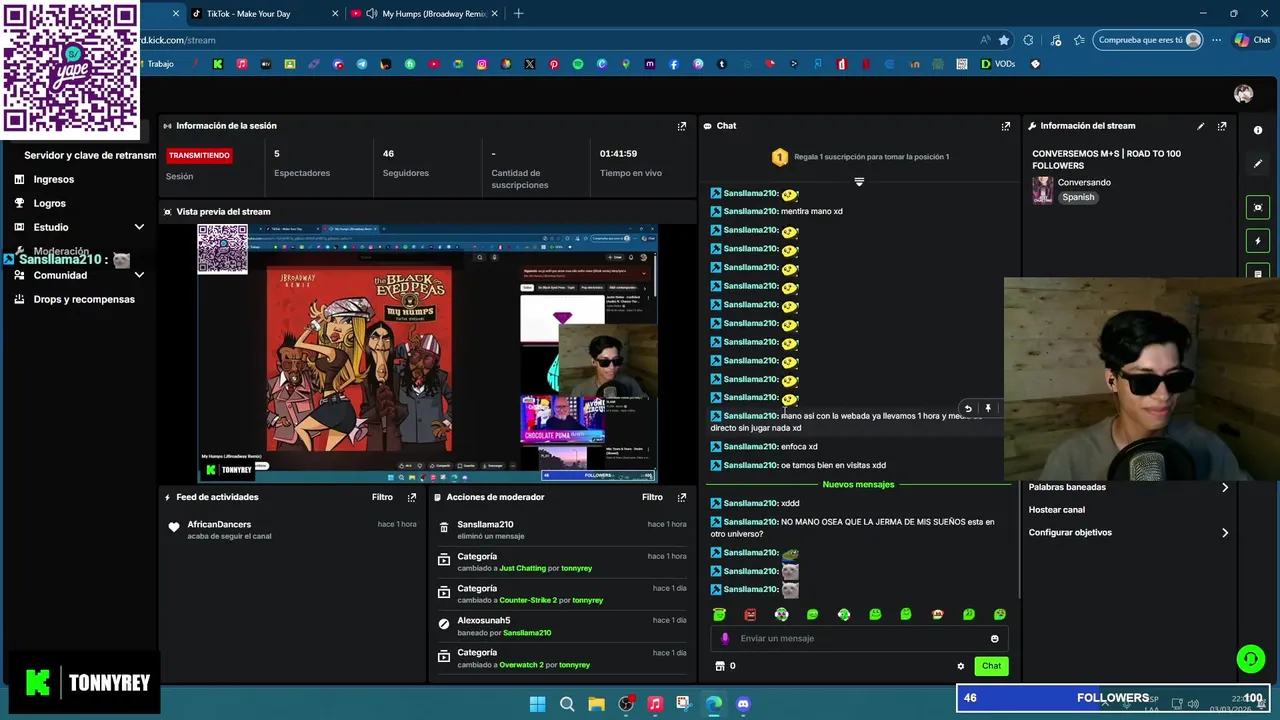Open Microsoft Edge from taskbar
This screenshot has height=720, width=1280.
[713, 704]
